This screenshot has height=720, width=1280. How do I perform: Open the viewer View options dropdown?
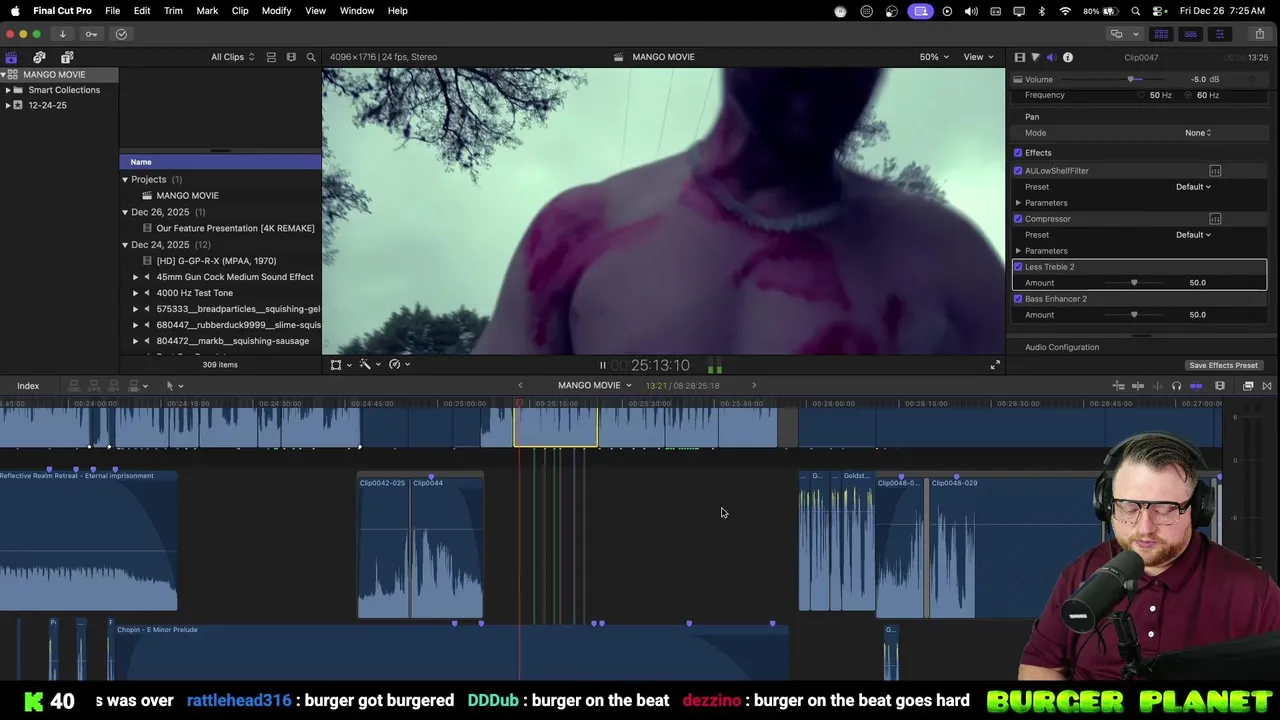978,57
